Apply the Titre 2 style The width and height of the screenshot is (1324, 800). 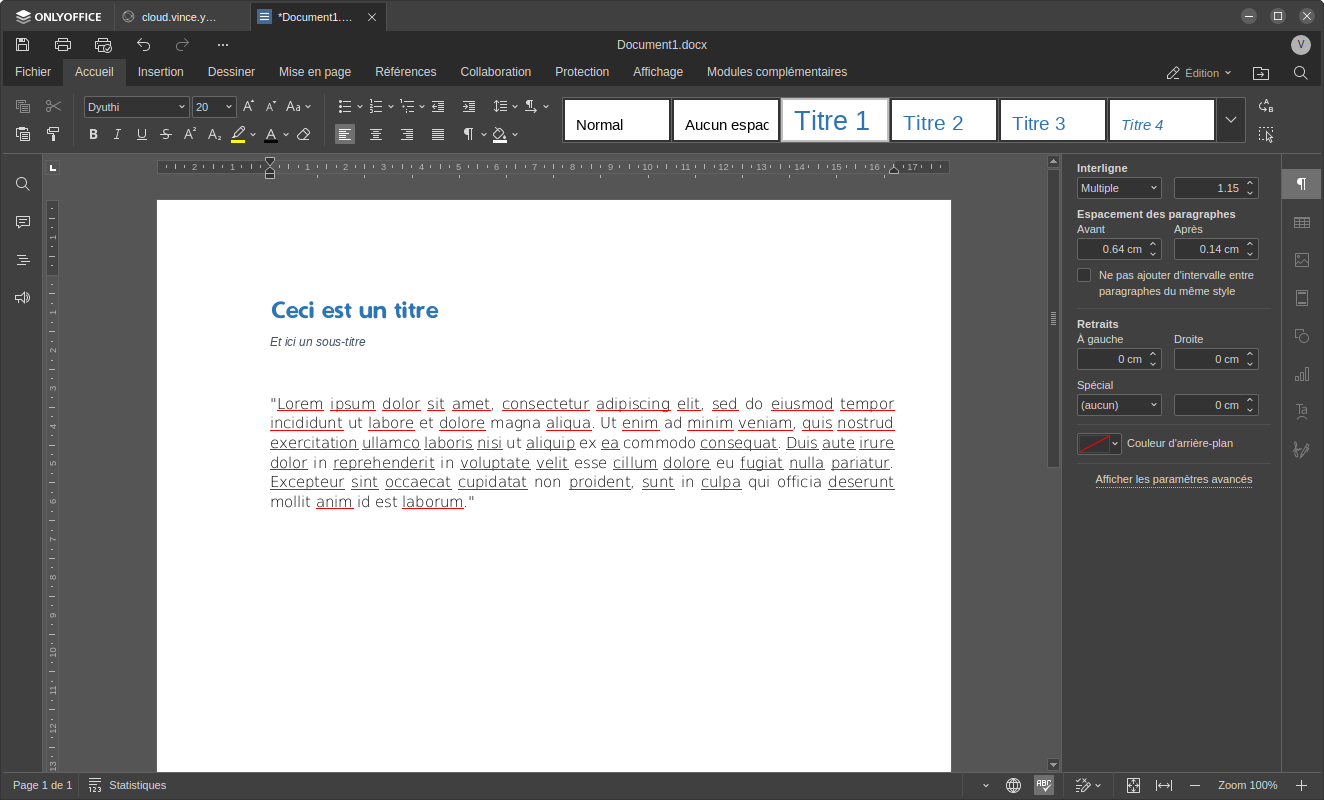tap(943, 121)
